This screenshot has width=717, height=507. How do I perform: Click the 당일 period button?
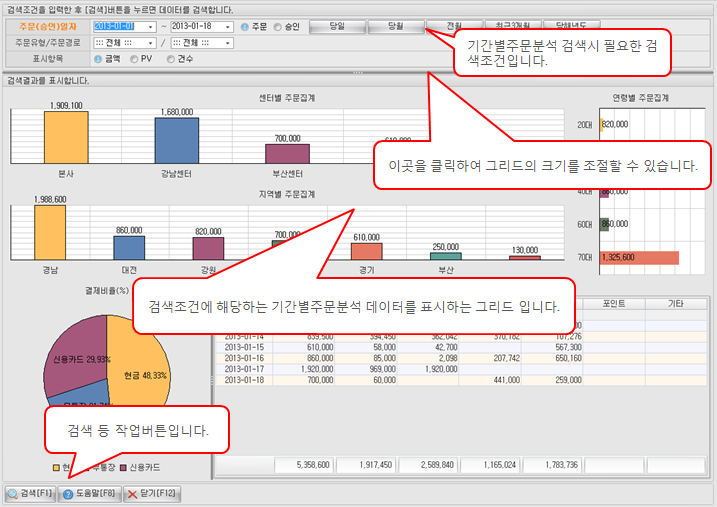click(337, 27)
